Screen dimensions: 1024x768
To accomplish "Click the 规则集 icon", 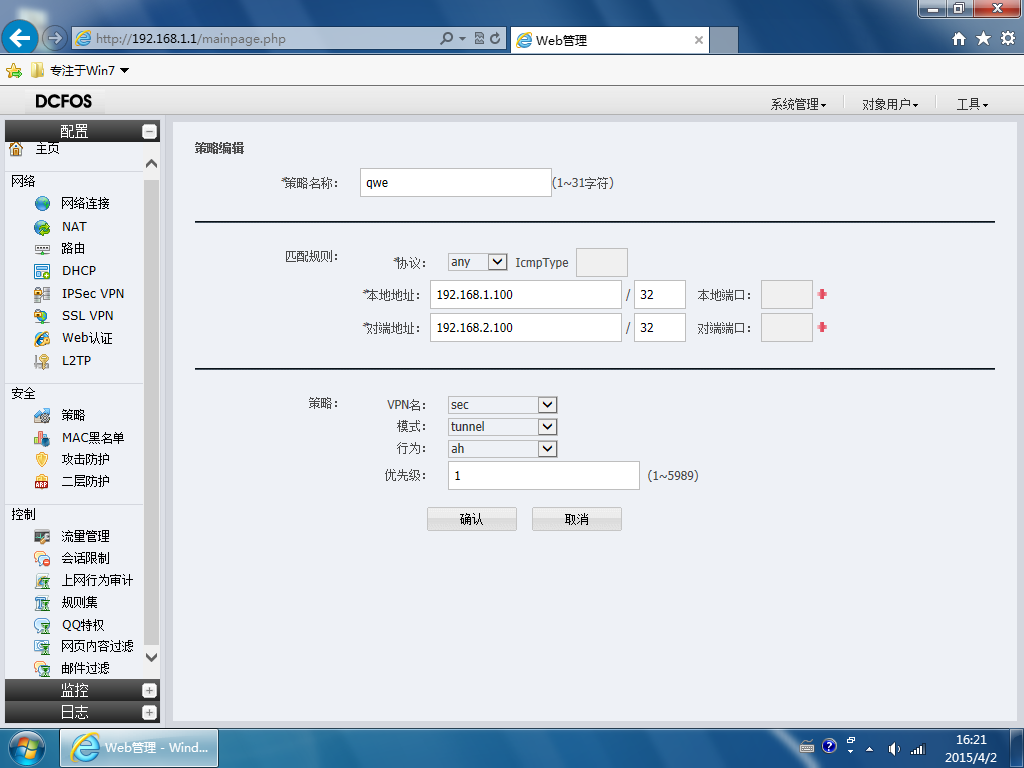I will (x=42, y=603).
